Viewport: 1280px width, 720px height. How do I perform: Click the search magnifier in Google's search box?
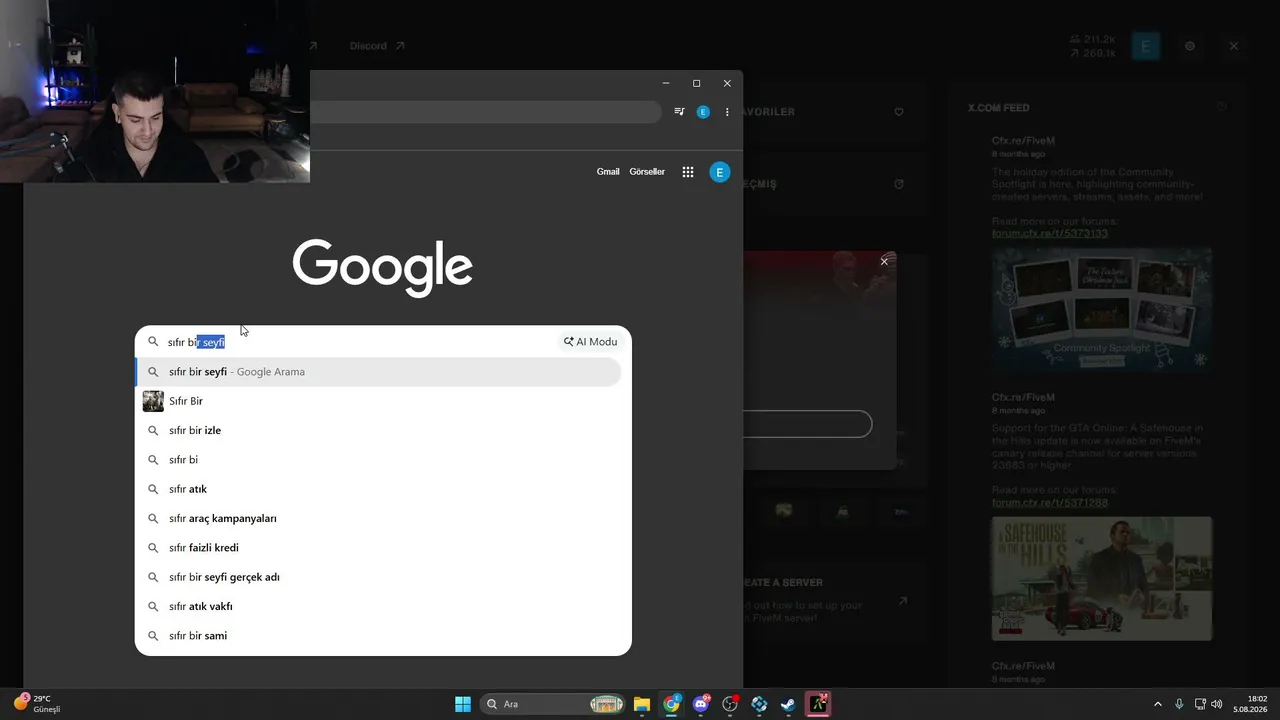point(153,342)
